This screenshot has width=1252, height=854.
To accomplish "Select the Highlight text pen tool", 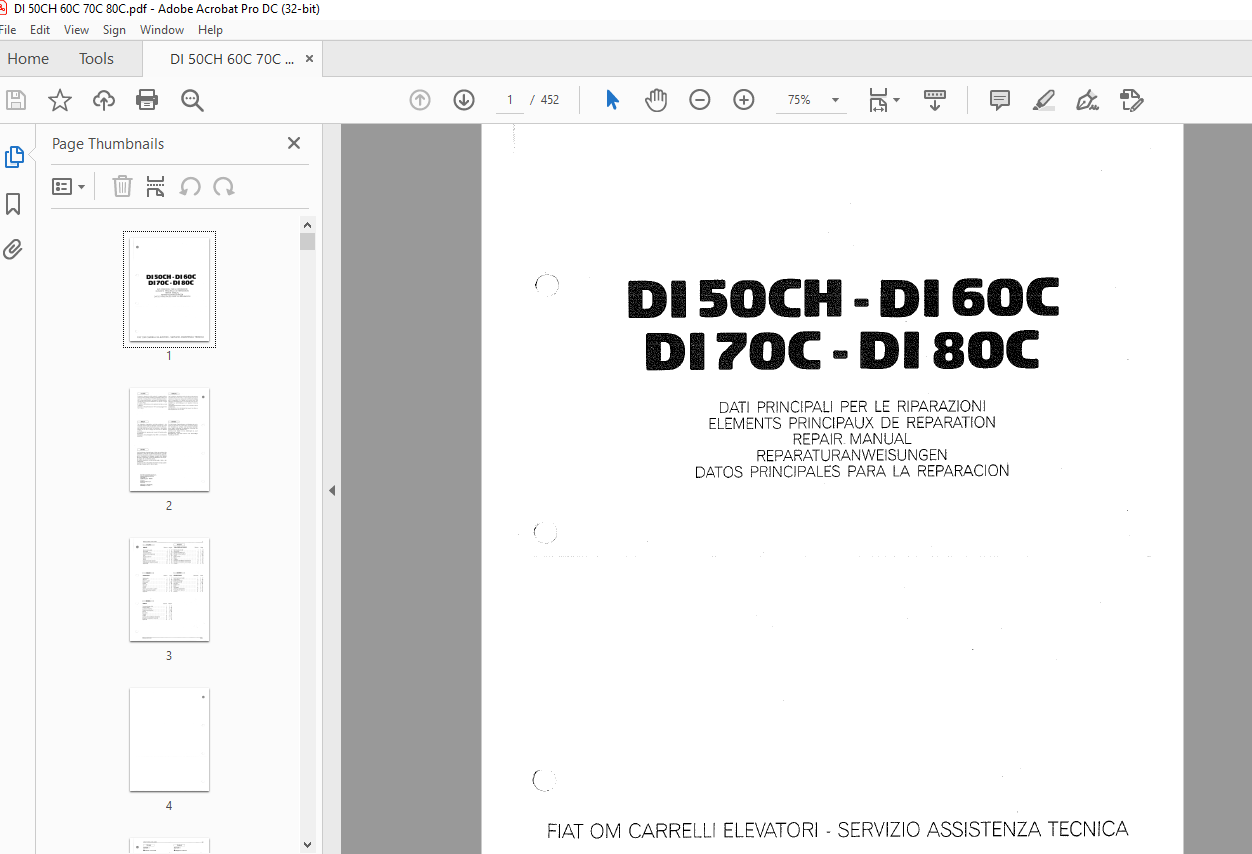I will tap(1044, 100).
